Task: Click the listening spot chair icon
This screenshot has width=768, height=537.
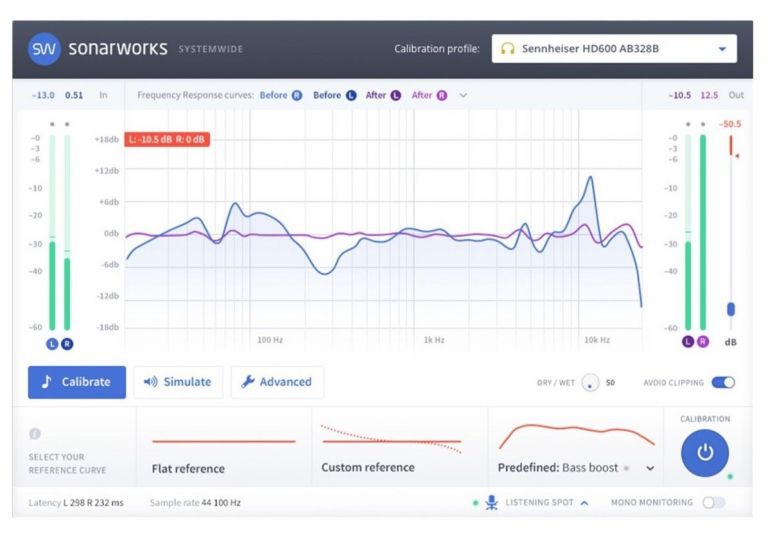Action: [x=492, y=503]
